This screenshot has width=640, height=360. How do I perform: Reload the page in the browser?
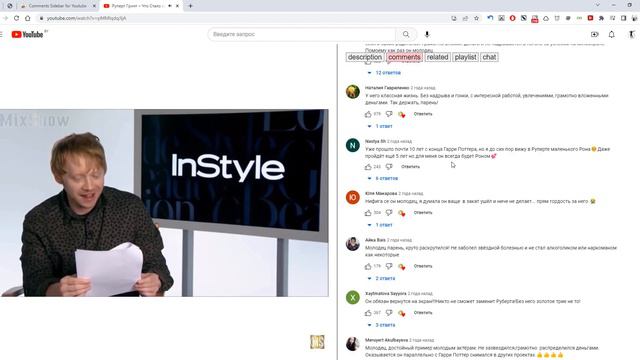(x=16, y=18)
